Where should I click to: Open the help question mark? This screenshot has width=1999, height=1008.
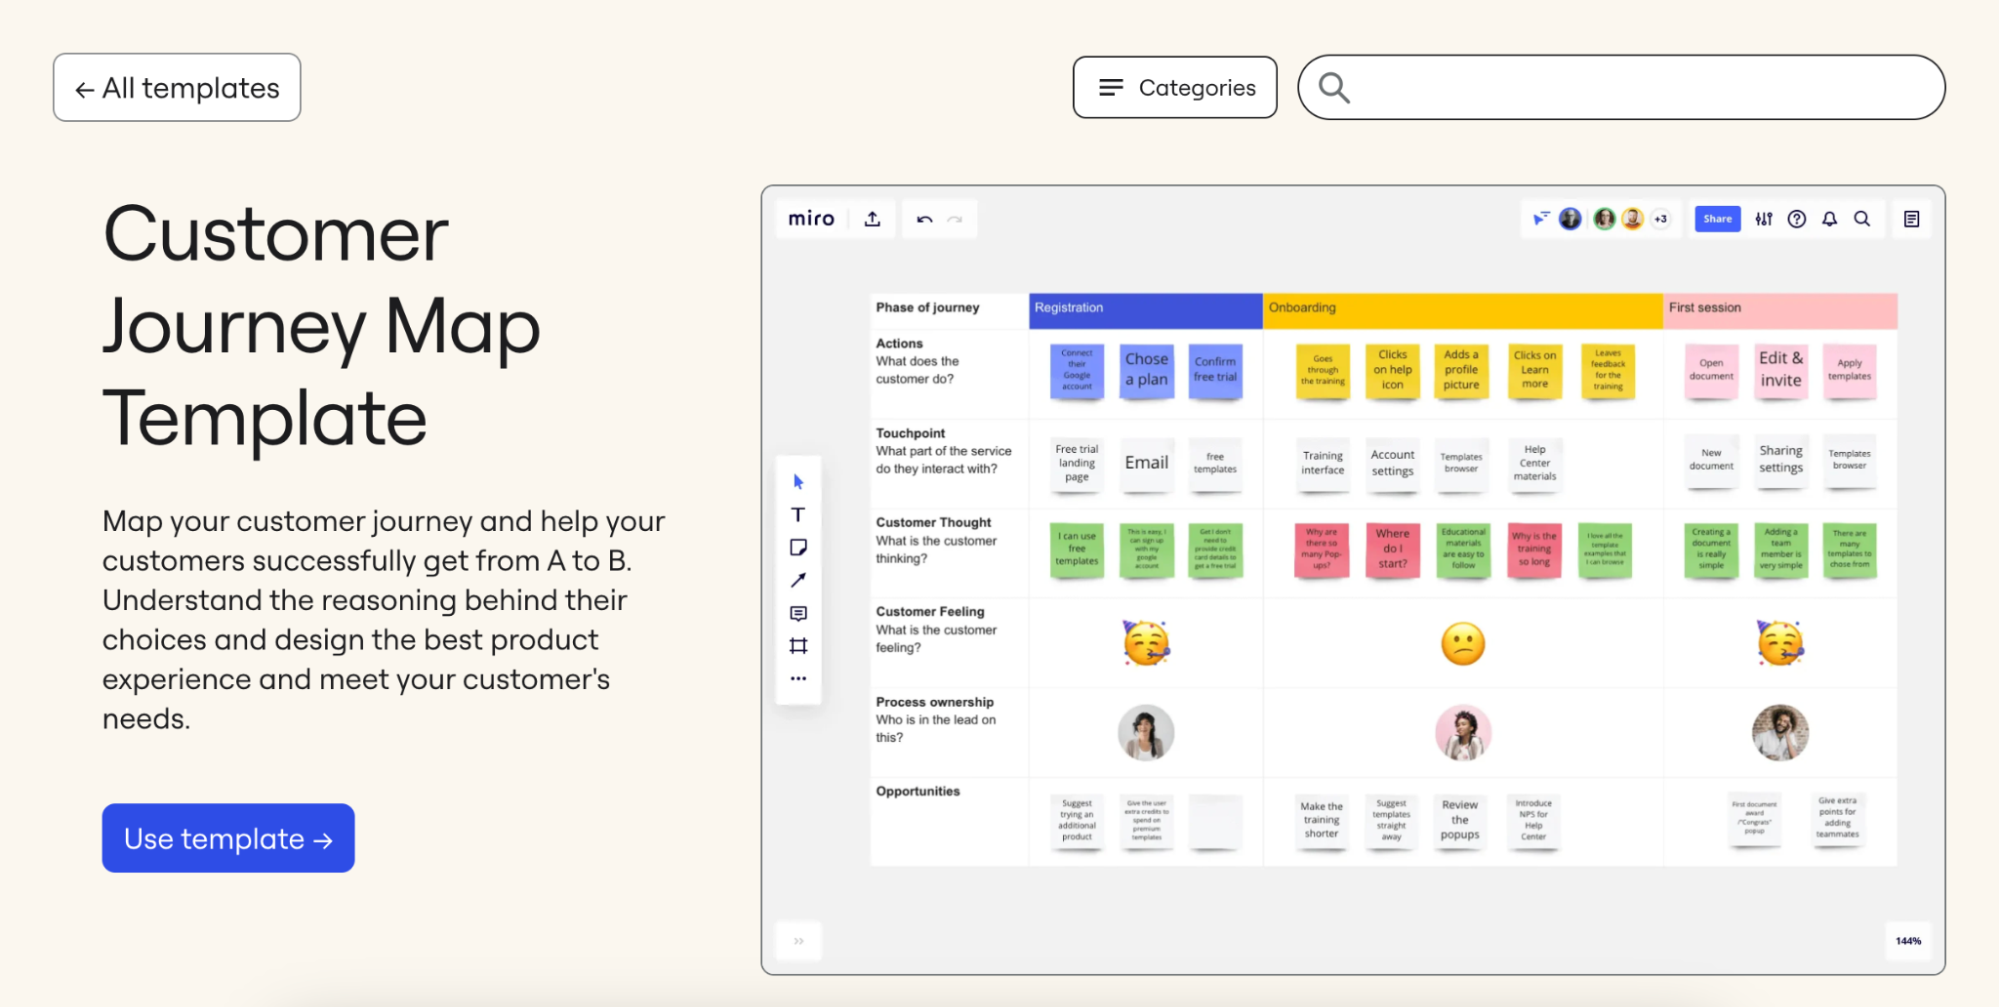(x=1797, y=219)
